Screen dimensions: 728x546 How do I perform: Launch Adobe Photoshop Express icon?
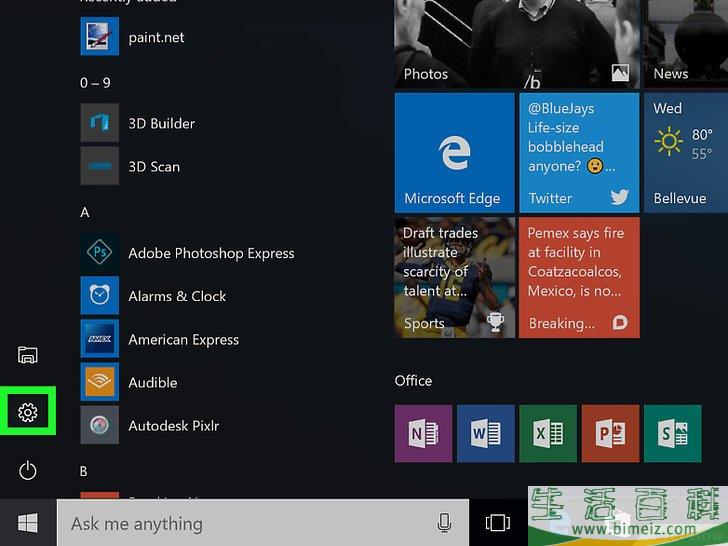pos(99,253)
